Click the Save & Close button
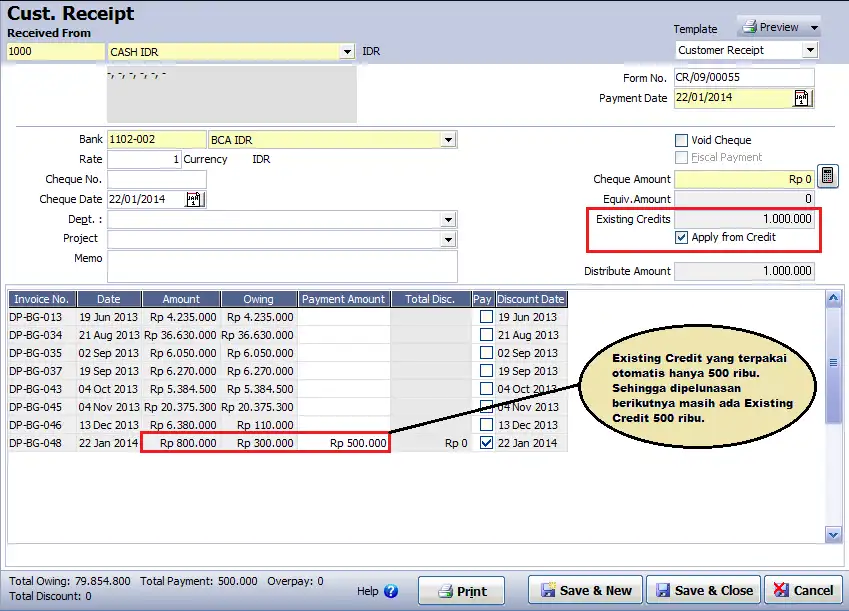 (x=703, y=590)
